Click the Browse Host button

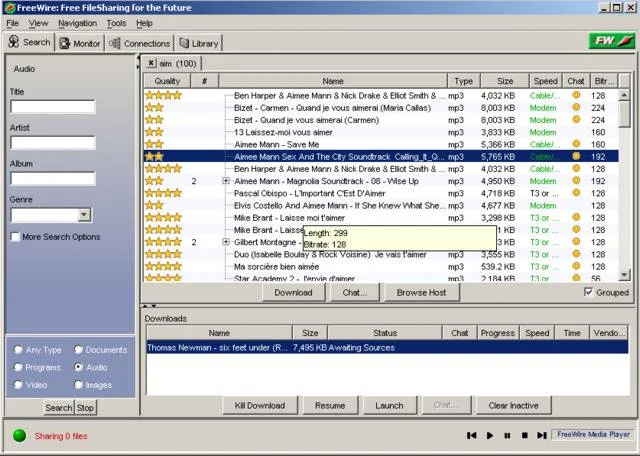[x=421, y=293]
